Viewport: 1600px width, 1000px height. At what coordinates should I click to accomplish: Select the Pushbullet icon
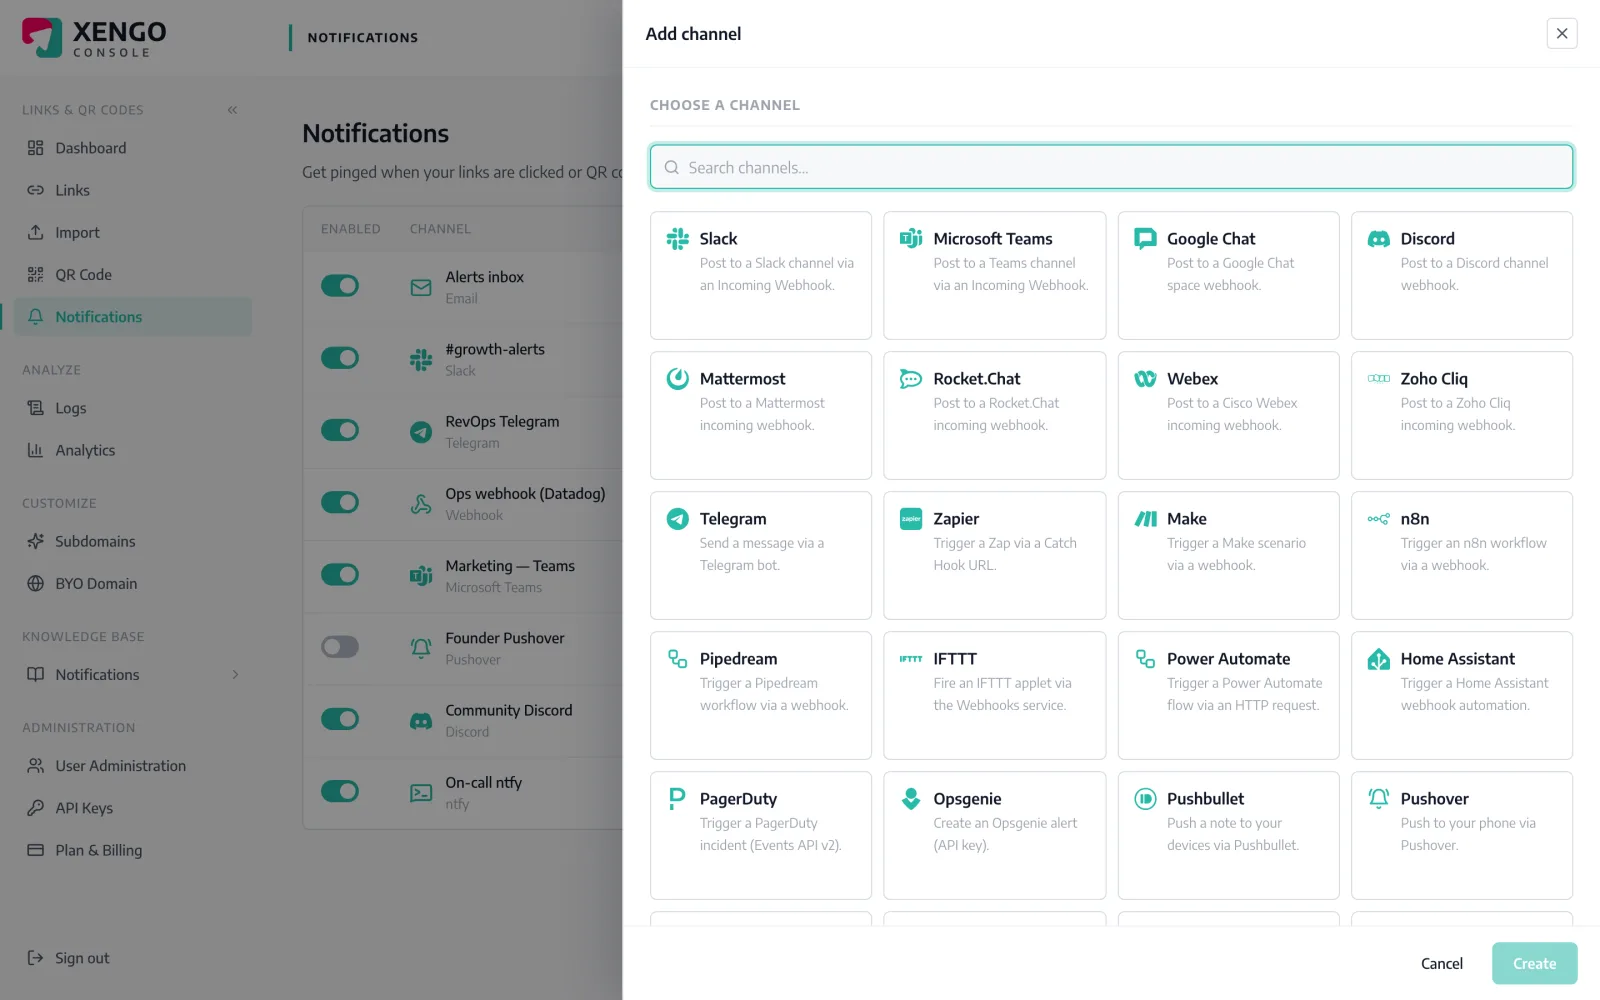[1145, 799]
